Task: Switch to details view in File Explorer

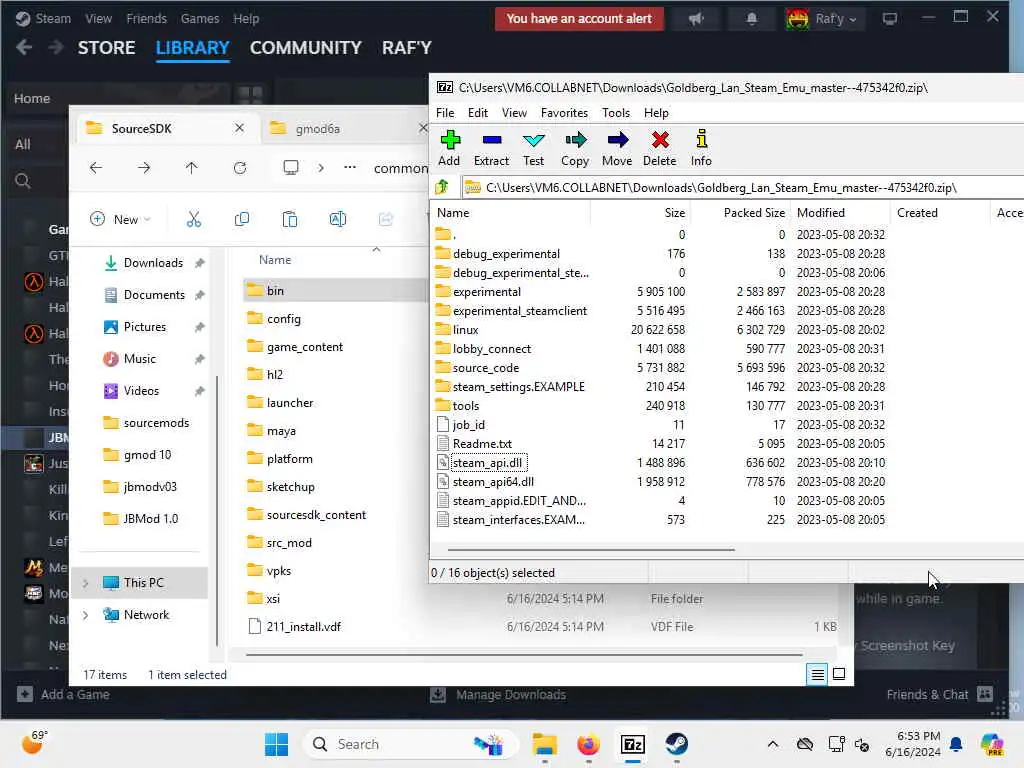Action: coord(817,674)
